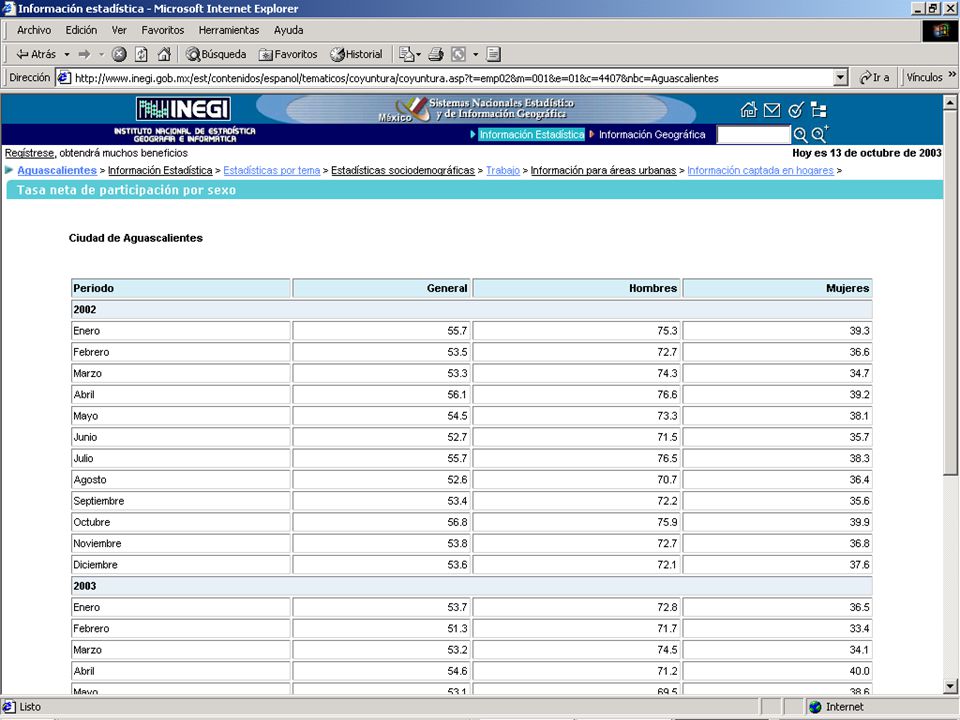Screen dimensions: 960x720
Task: Open the Búsqueda search panel
Action: [216, 54]
